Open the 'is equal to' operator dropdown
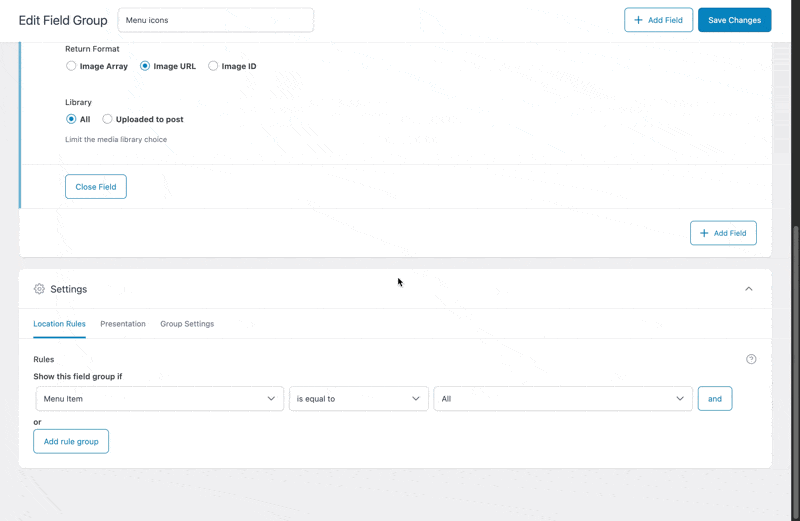Image resolution: width=800 pixels, height=521 pixels. [x=358, y=398]
